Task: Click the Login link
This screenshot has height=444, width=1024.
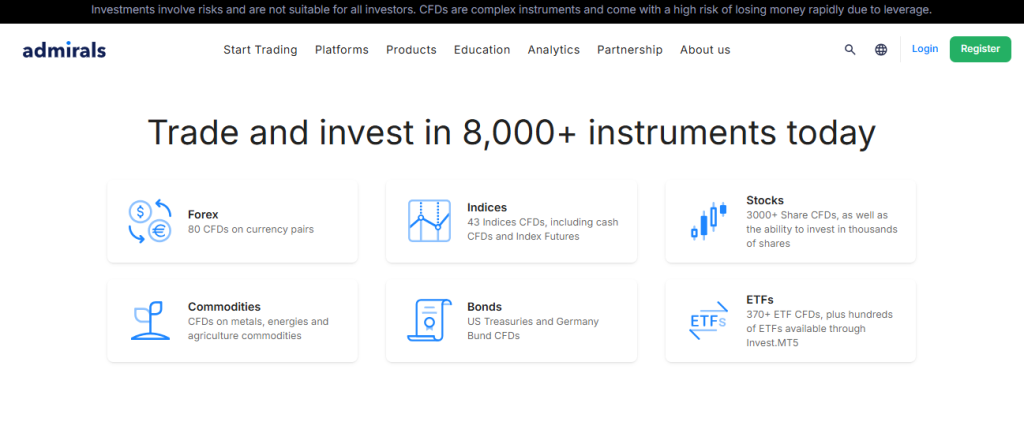Action: tap(925, 49)
